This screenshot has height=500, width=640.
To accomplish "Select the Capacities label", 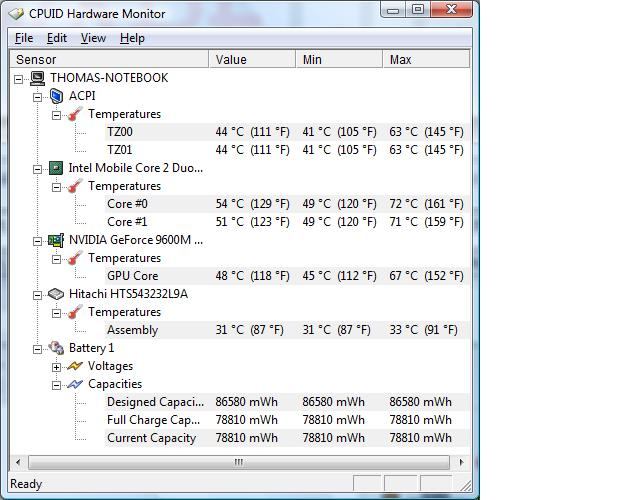I will point(115,384).
